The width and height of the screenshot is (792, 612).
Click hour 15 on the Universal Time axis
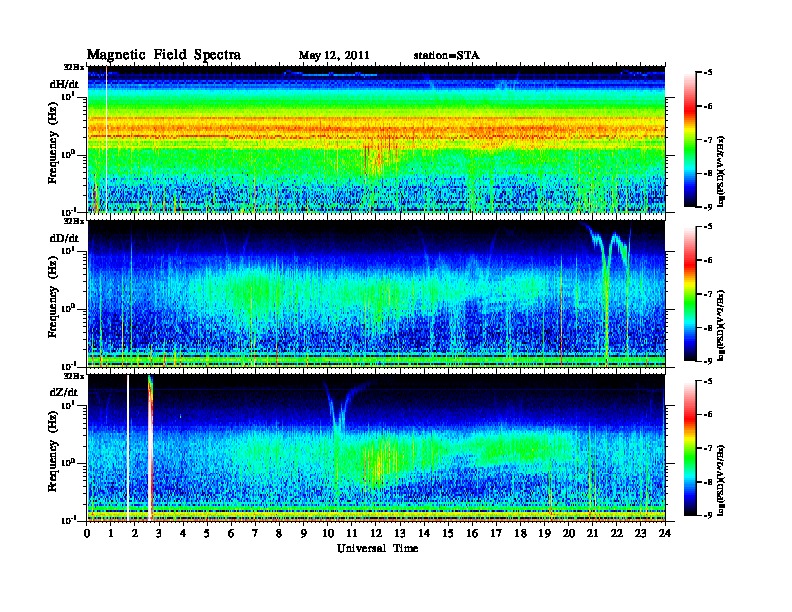(x=448, y=534)
